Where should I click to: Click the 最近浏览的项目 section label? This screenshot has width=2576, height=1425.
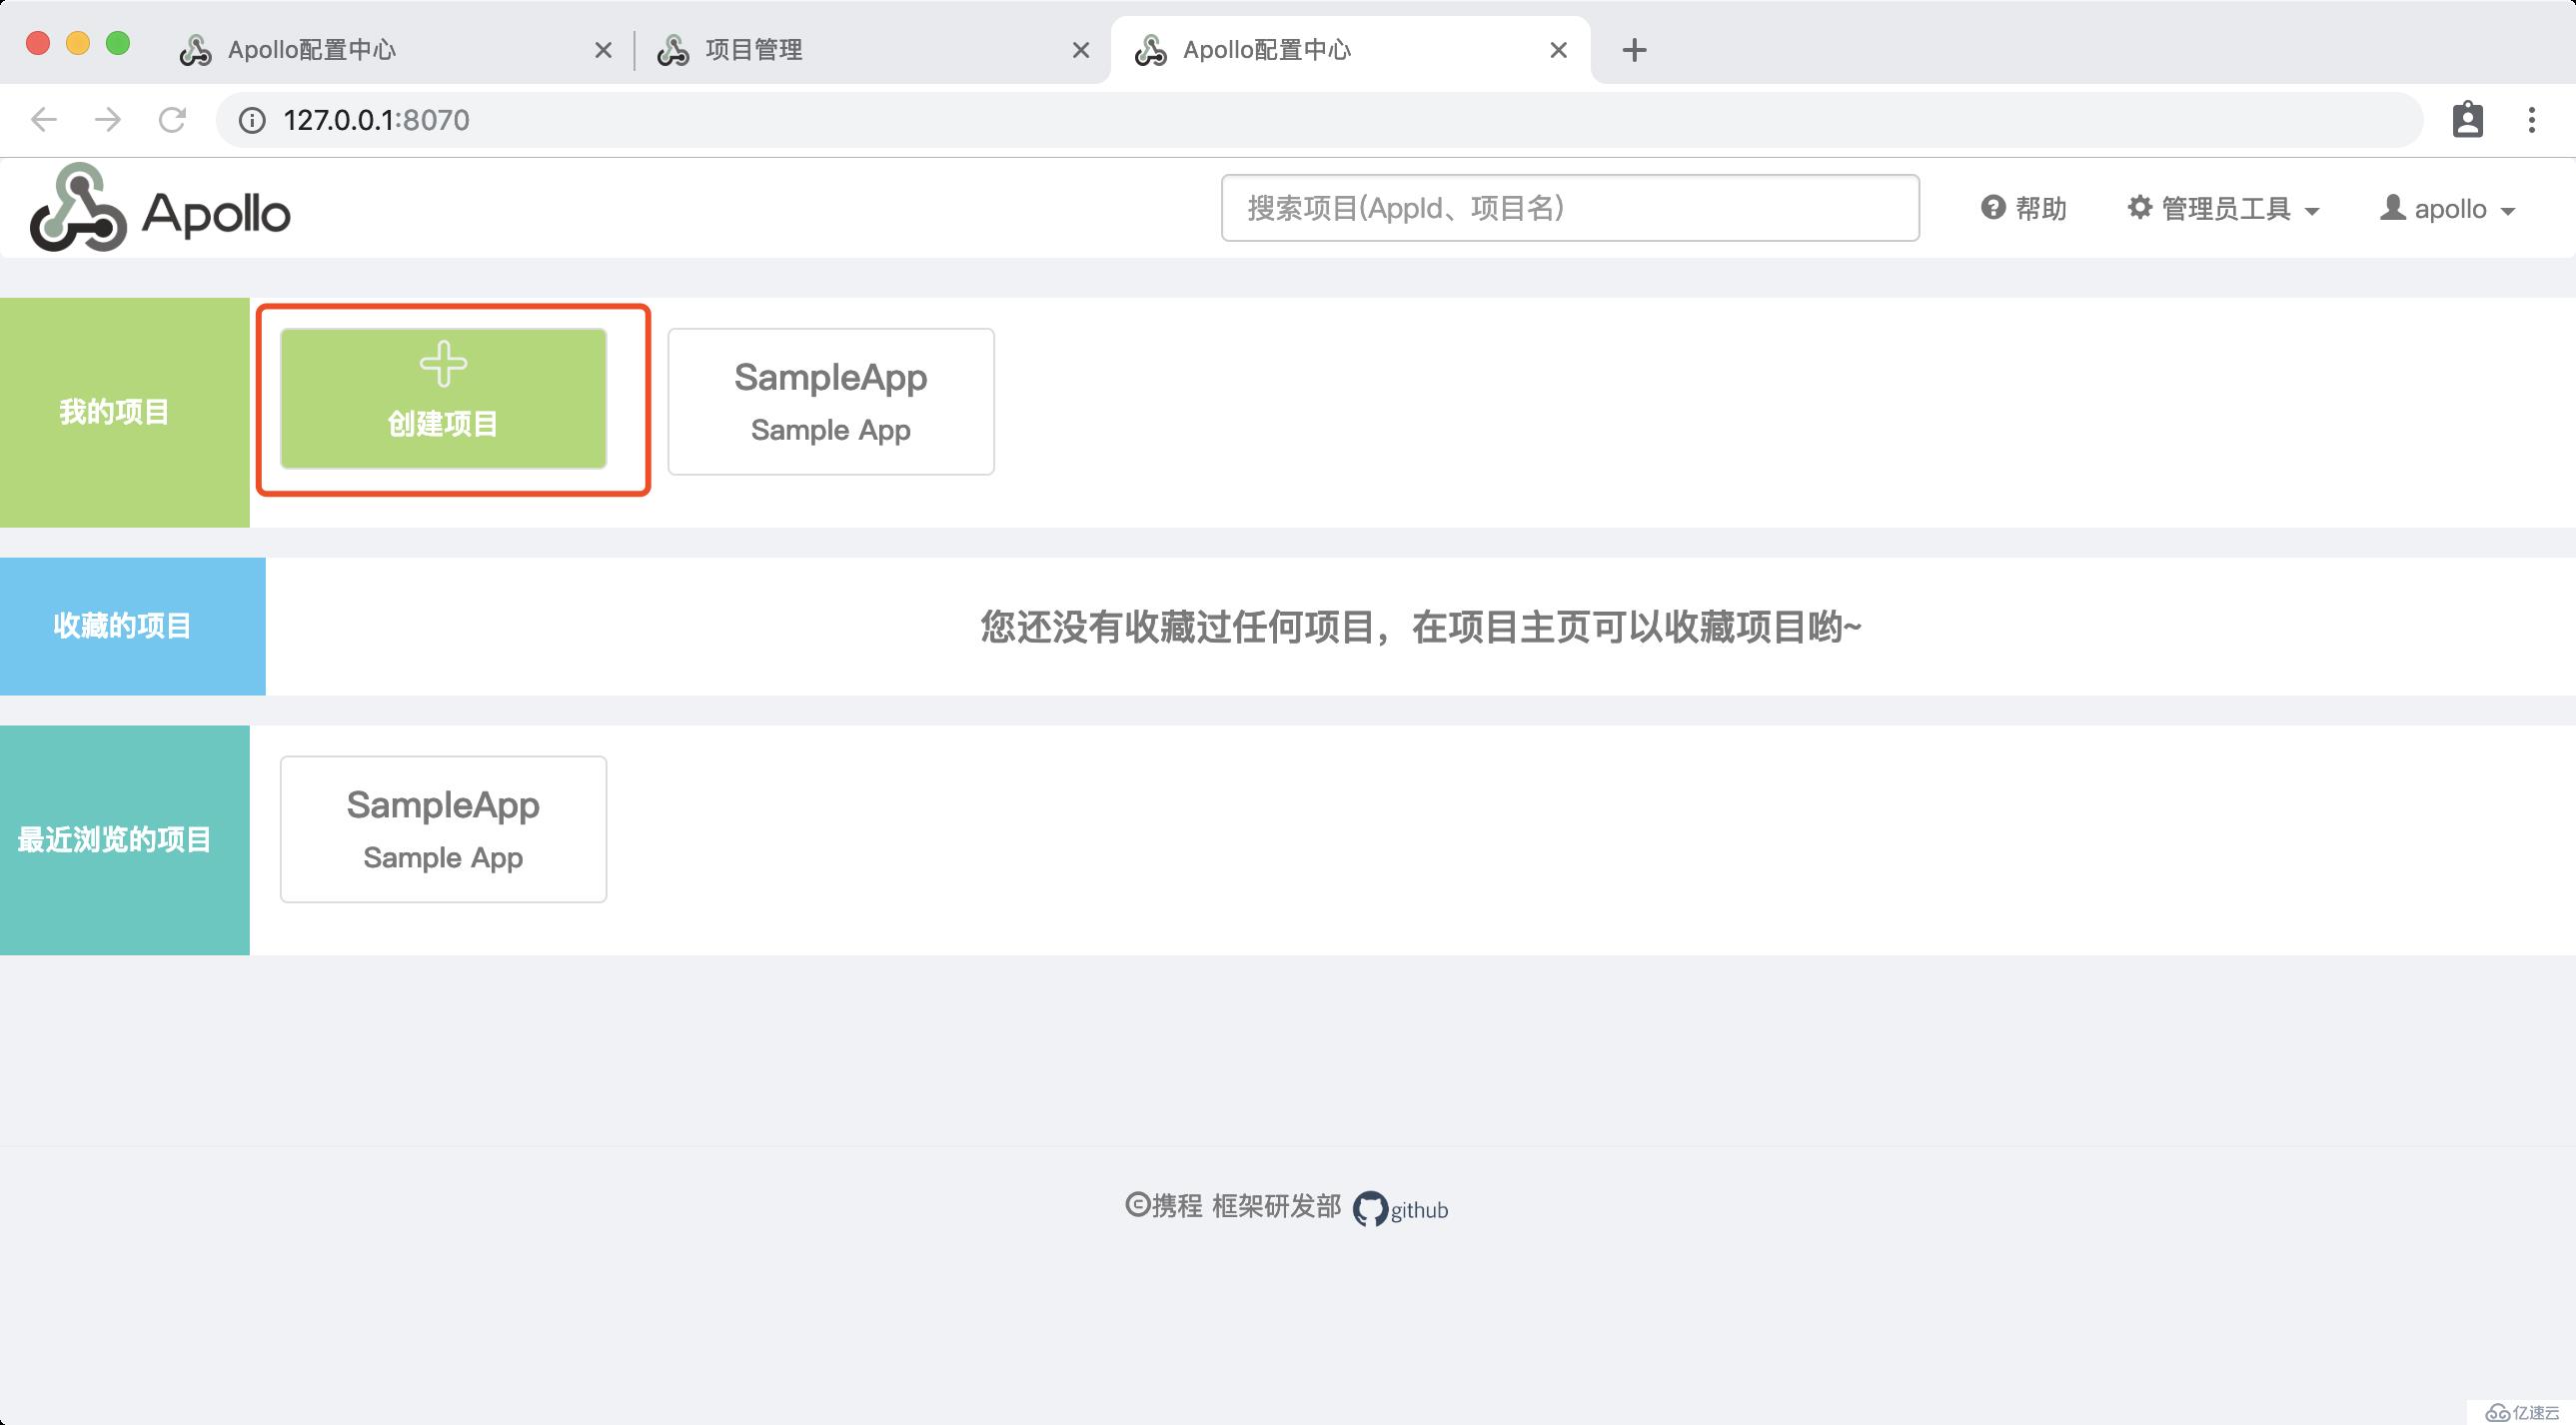click(x=118, y=838)
